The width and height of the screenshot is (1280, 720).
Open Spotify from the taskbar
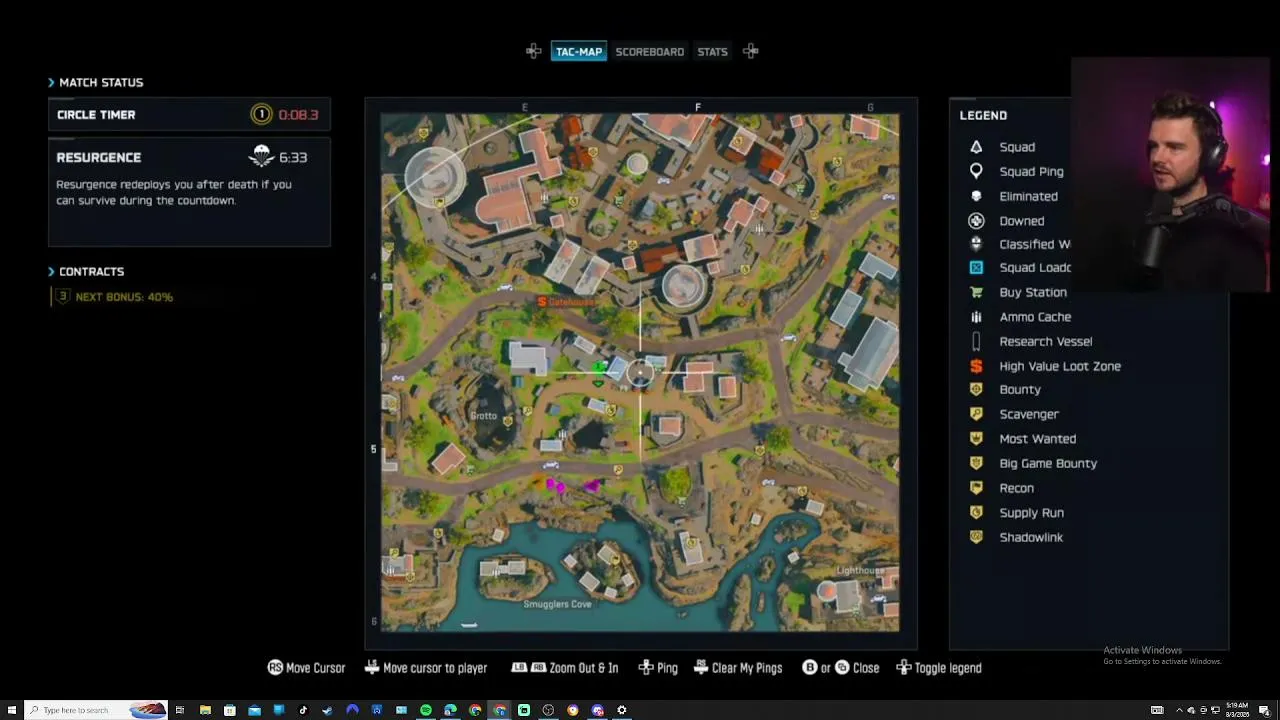426,710
